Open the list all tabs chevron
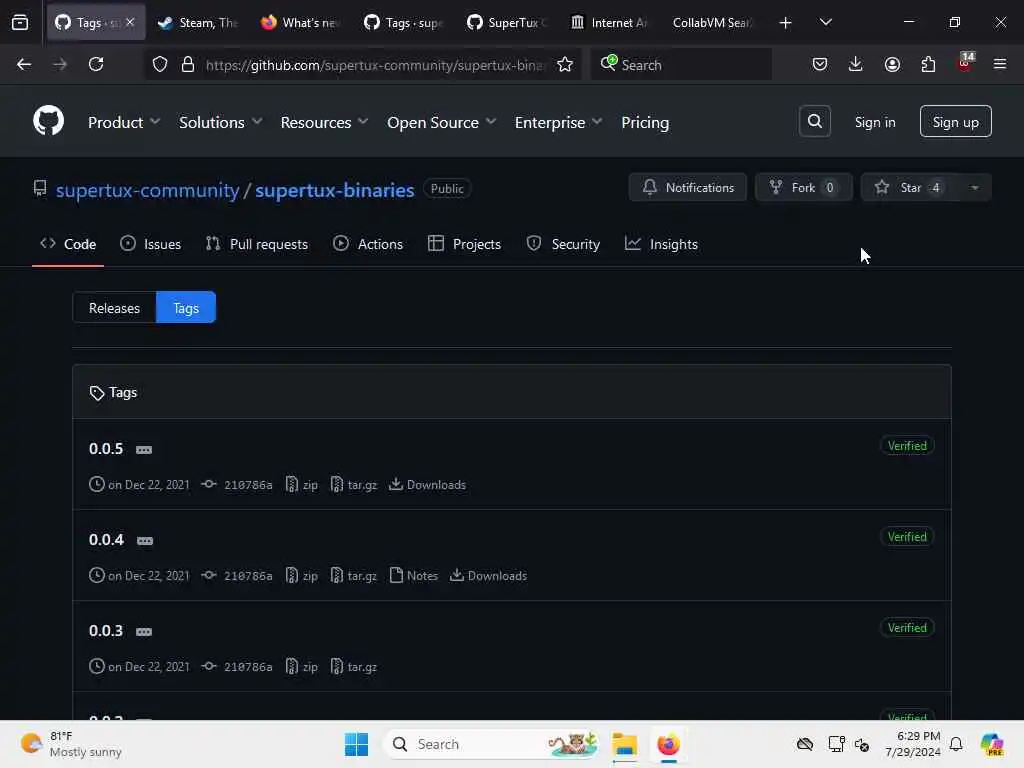Screen dimensions: 1024x768 (x=825, y=23)
